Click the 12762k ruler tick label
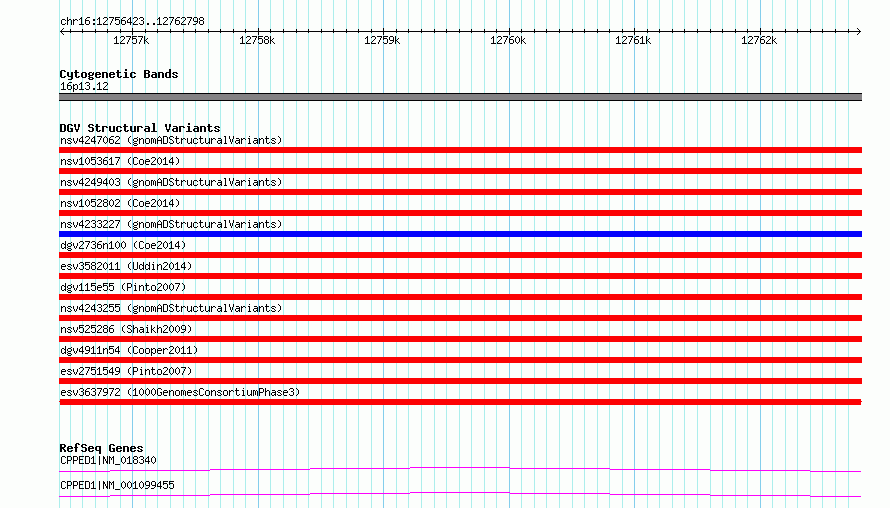The image size is (890, 508). [759, 40]
